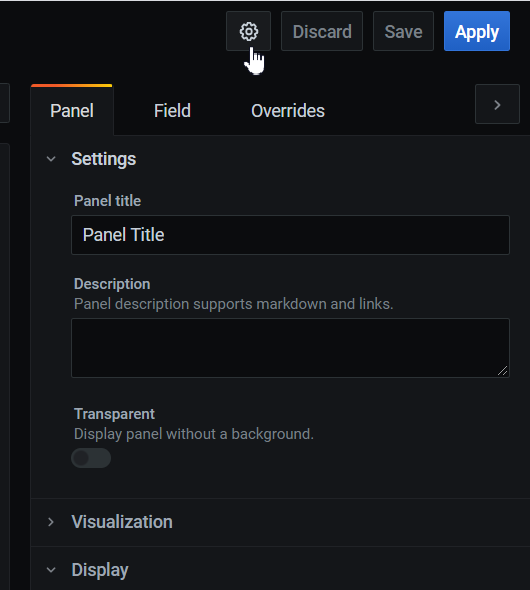The image size is (530, 590).
Task: Click the Panel title field label
Action: (x=108, y=201)
